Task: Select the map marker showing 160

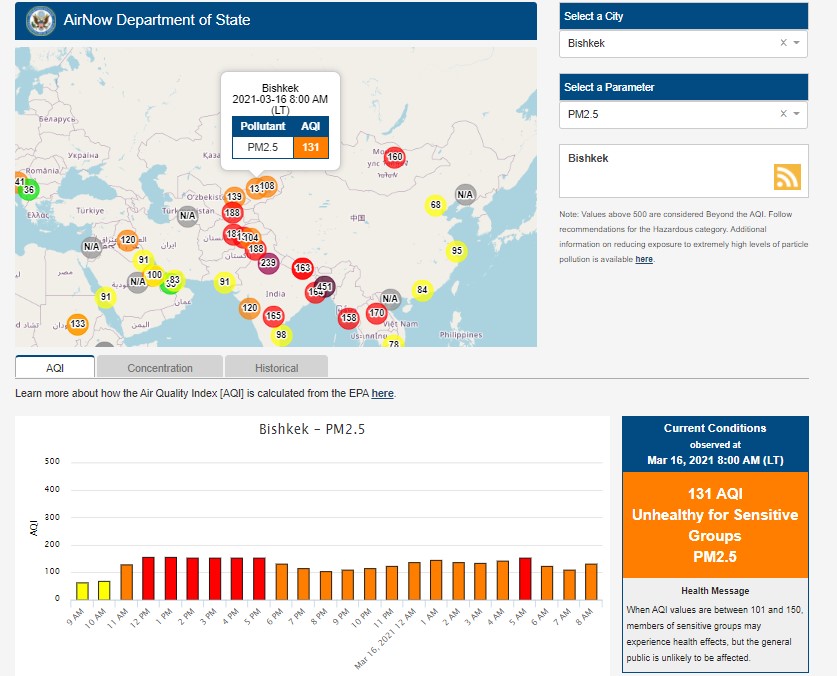Action: (394, 157)
